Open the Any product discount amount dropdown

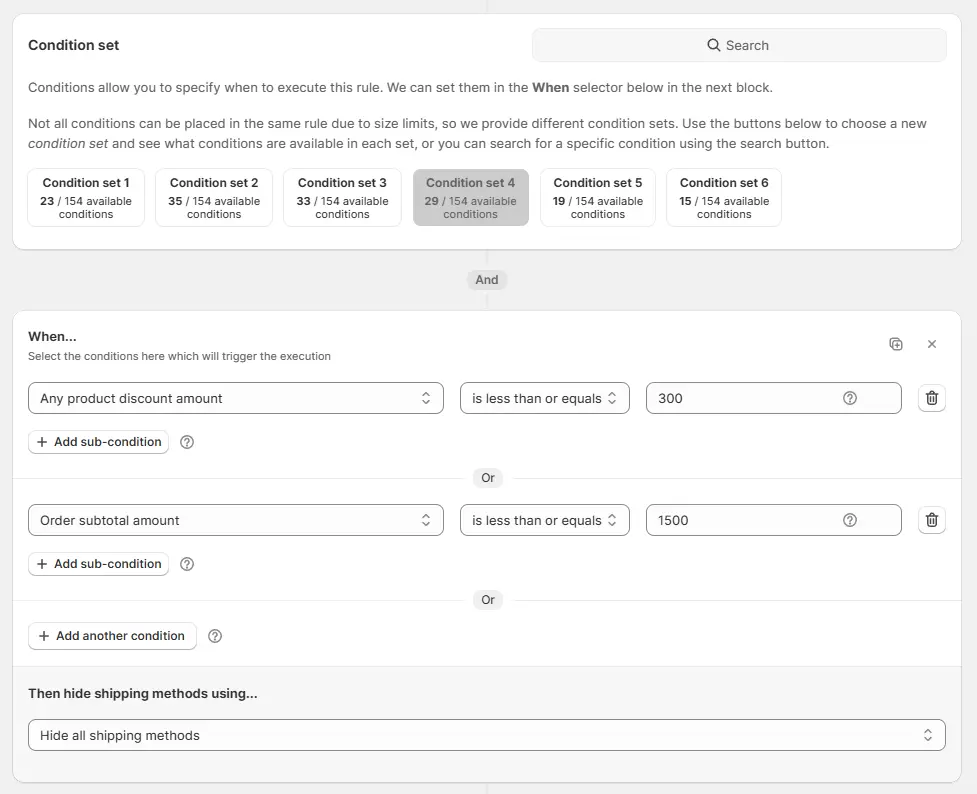[236, 398]
